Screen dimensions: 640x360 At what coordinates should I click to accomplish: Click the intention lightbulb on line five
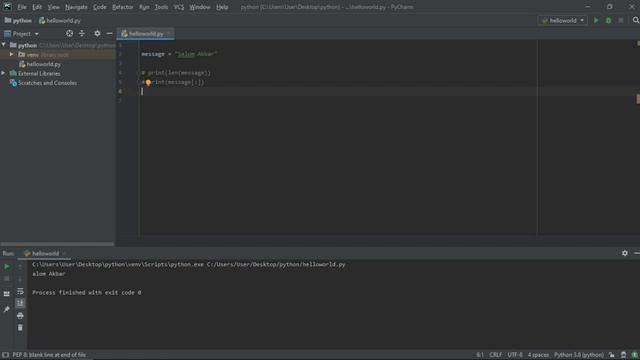click(x=148, y=82)
